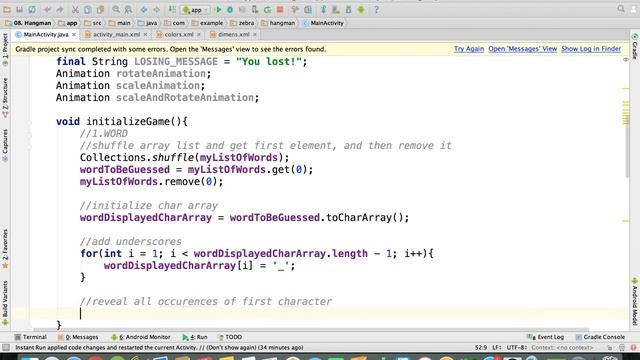This screenshot has height=360, width=640.
Task: Click the Sync Project with Gradle icon
Action: click(324, 9)
